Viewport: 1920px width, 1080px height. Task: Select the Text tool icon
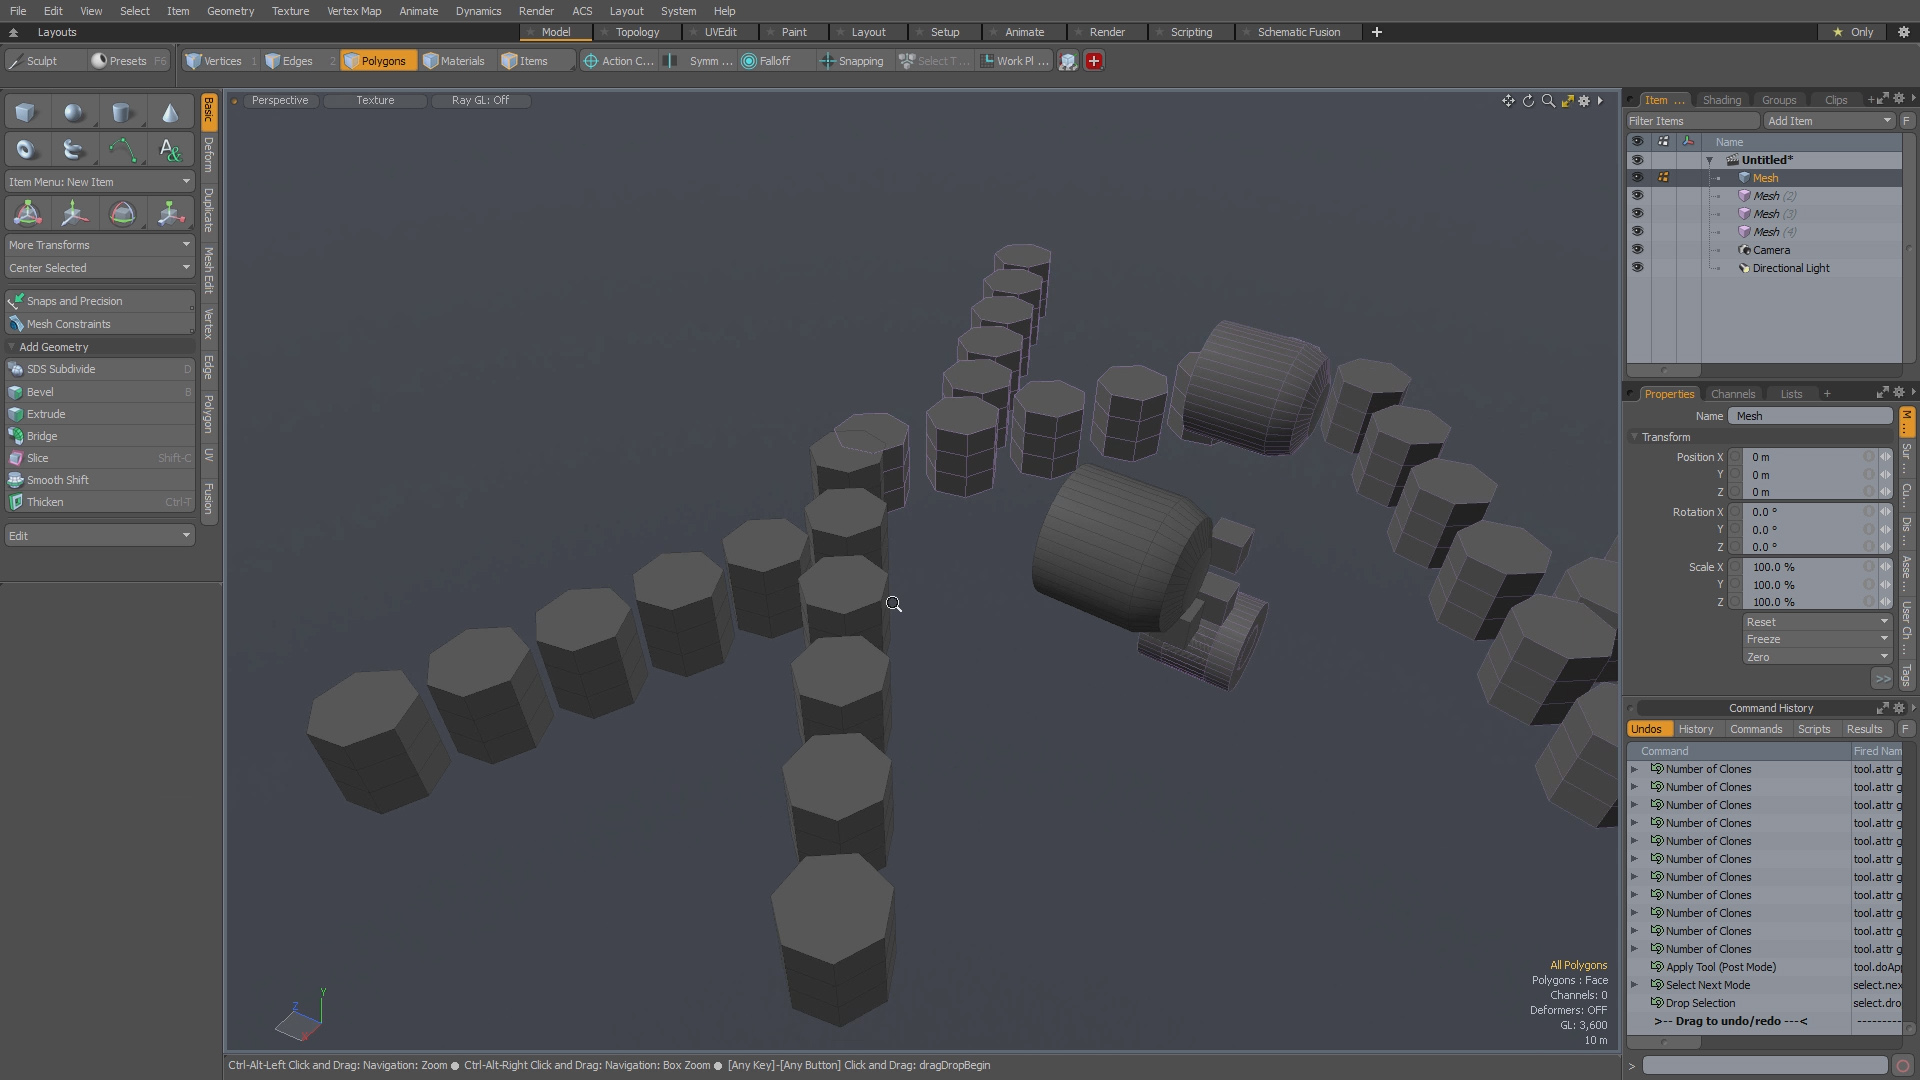point(170,151)
